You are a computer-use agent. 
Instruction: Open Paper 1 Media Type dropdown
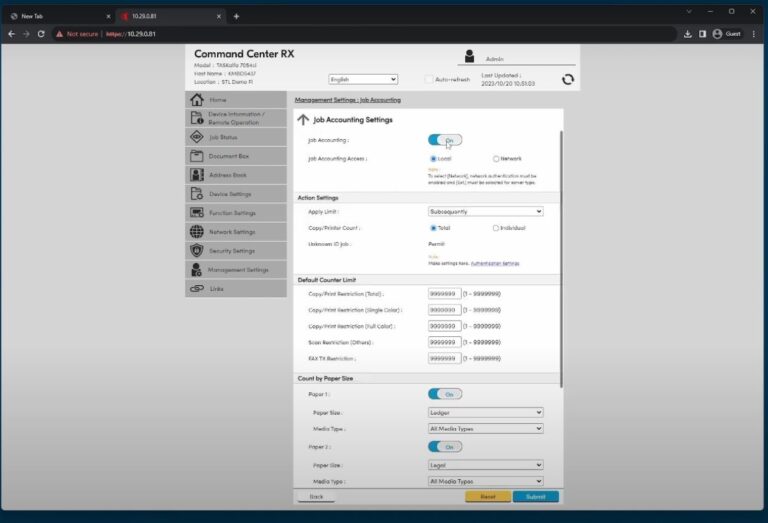(x=485, y=428)
